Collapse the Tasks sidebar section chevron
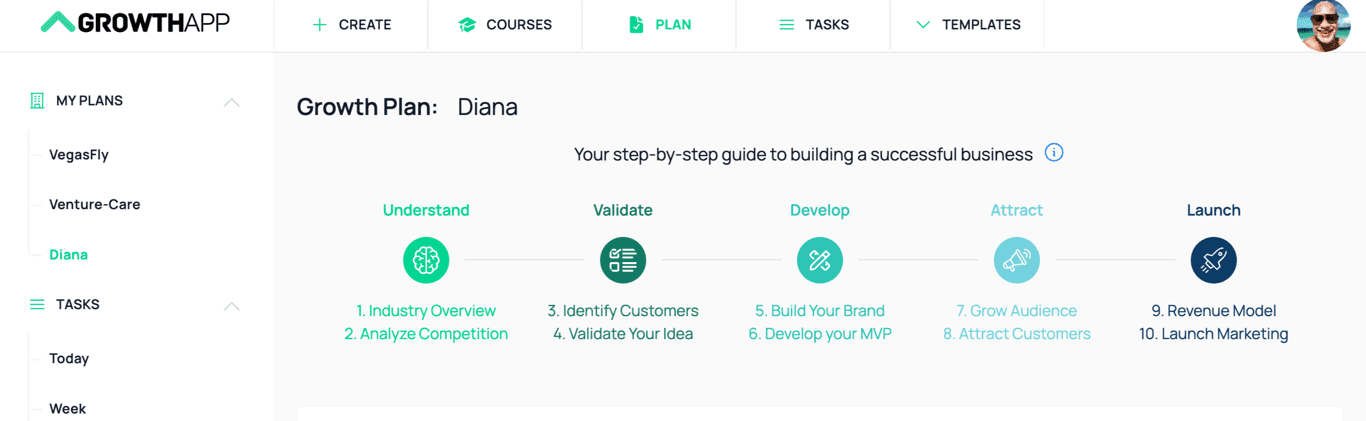The image size is (1366, 421). 232,305
